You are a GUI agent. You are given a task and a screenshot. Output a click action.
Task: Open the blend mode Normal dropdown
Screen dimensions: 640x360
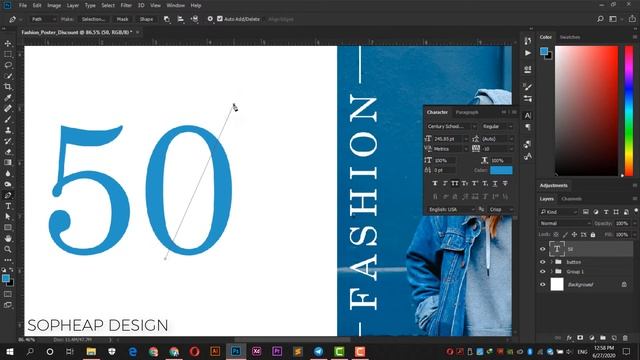tap(565, 223)
